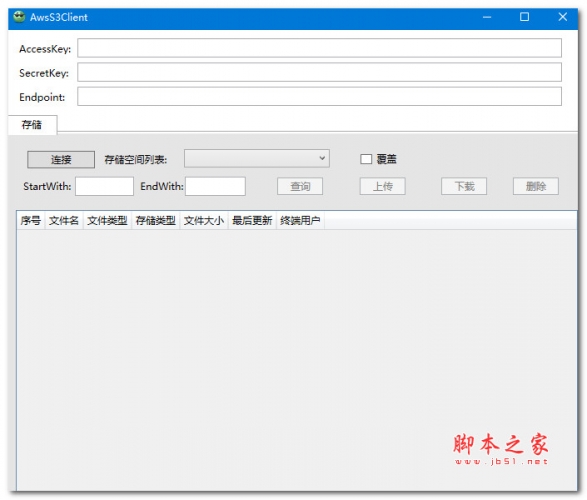Click inside the EndWith text box

pyautogui.click(x=215, y=186)
